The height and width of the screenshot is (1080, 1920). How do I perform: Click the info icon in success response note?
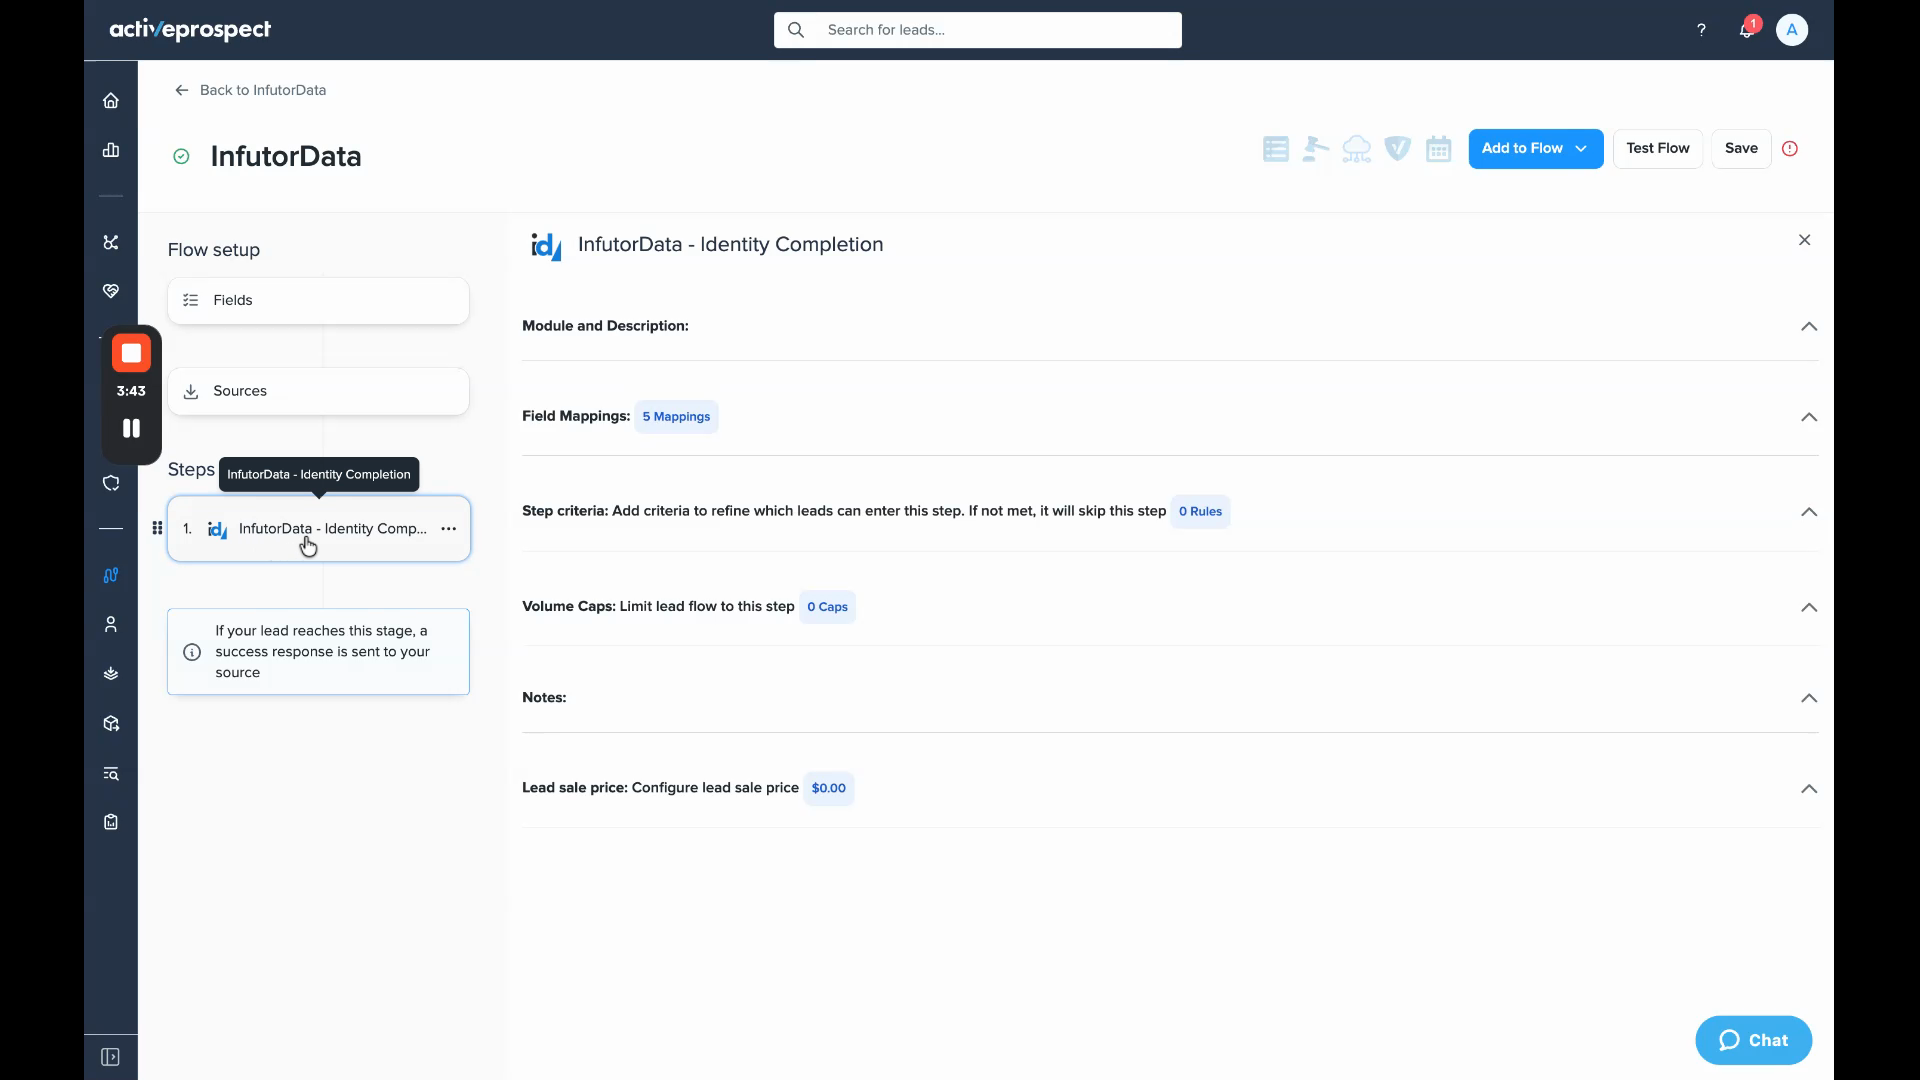pyautogui.click(x=192, y=652)
